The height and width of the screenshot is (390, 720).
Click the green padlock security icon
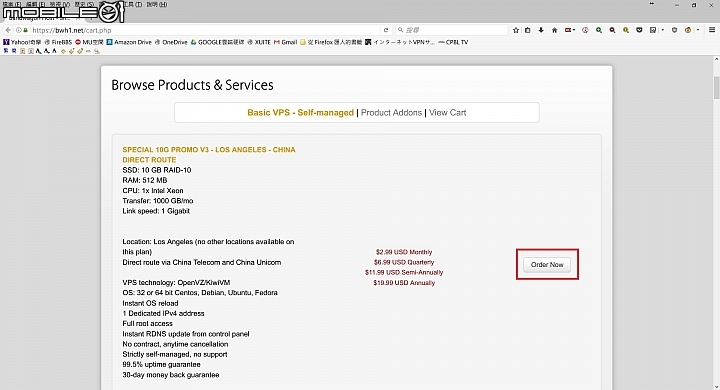click(x=26, y=30)
